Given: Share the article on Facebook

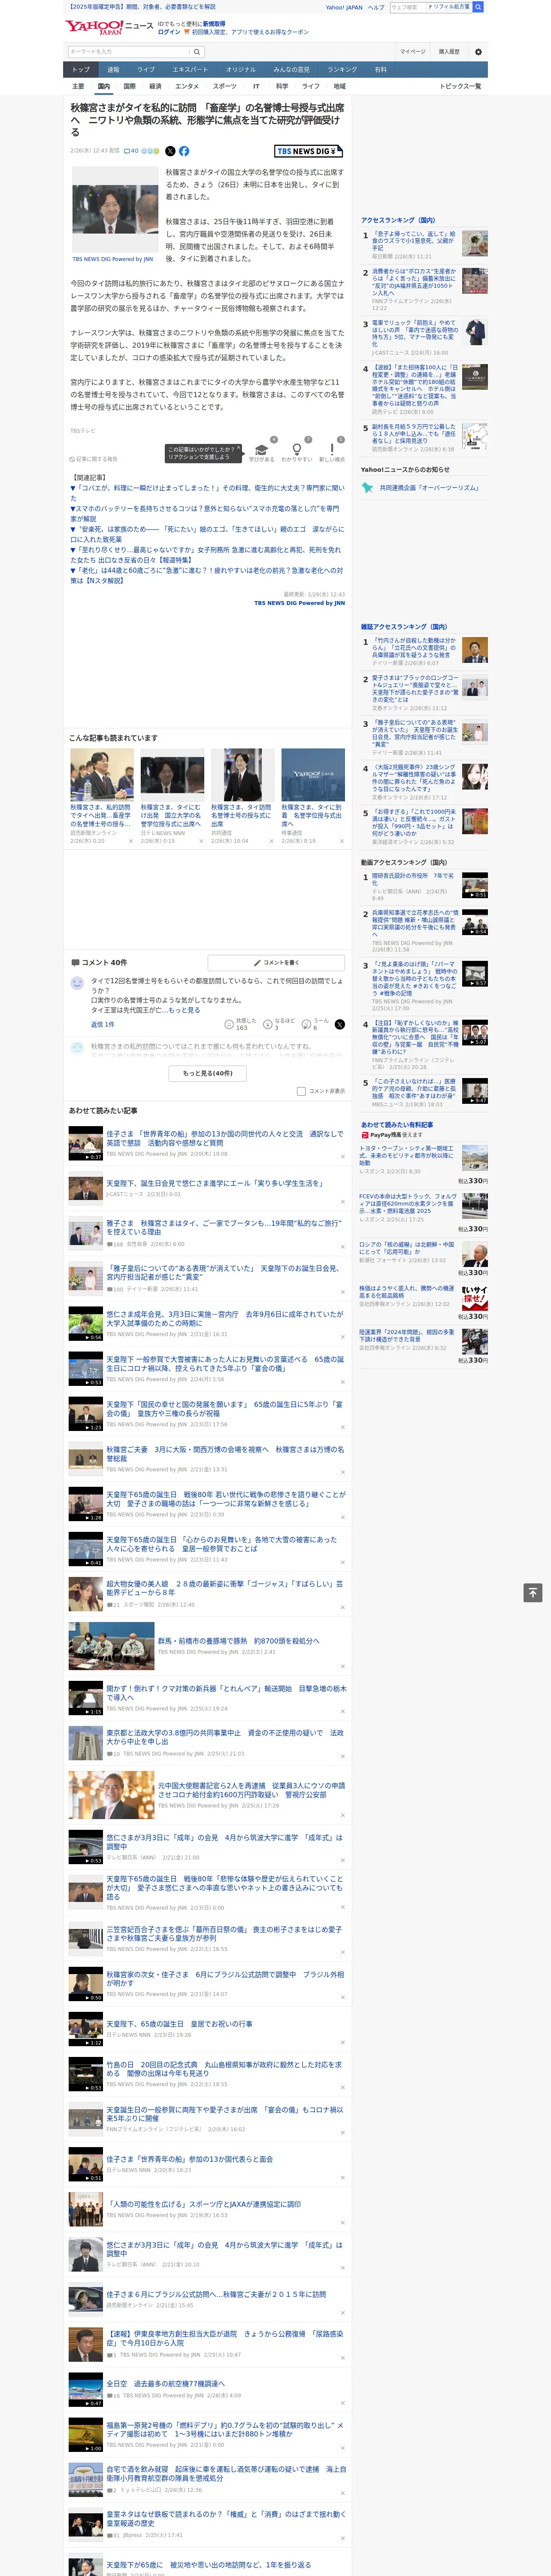Looking at the screenshot, I should click(x=184, y=151).
